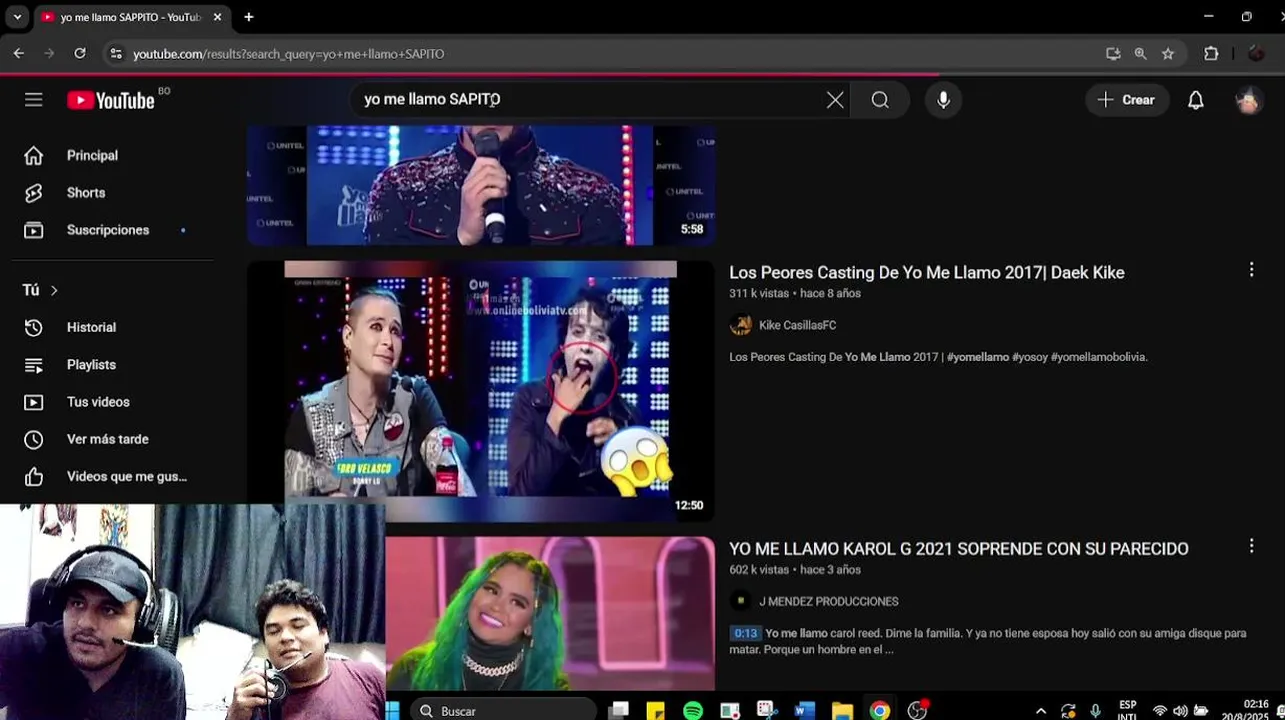Open the Chrome profile icon
This screenshot has width=1285, height=720.
(1257, 54)
